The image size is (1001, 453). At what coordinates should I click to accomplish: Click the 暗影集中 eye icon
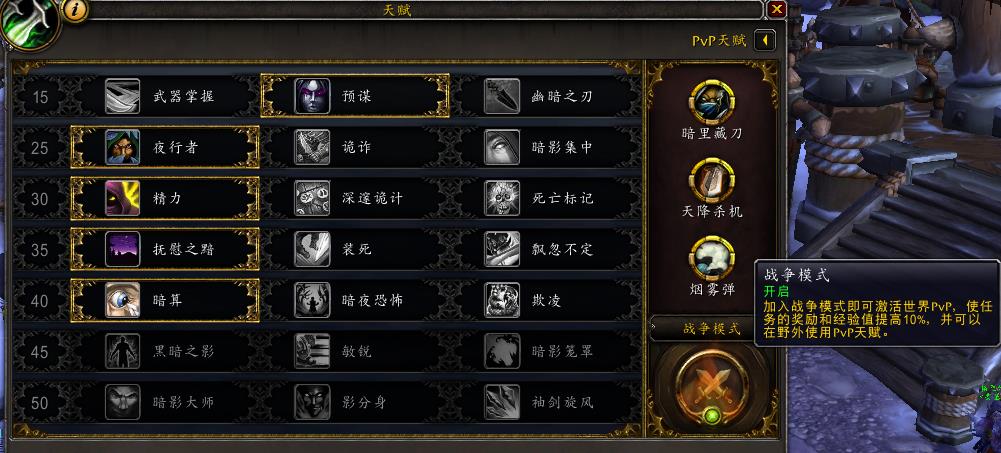tap(502, 147)
